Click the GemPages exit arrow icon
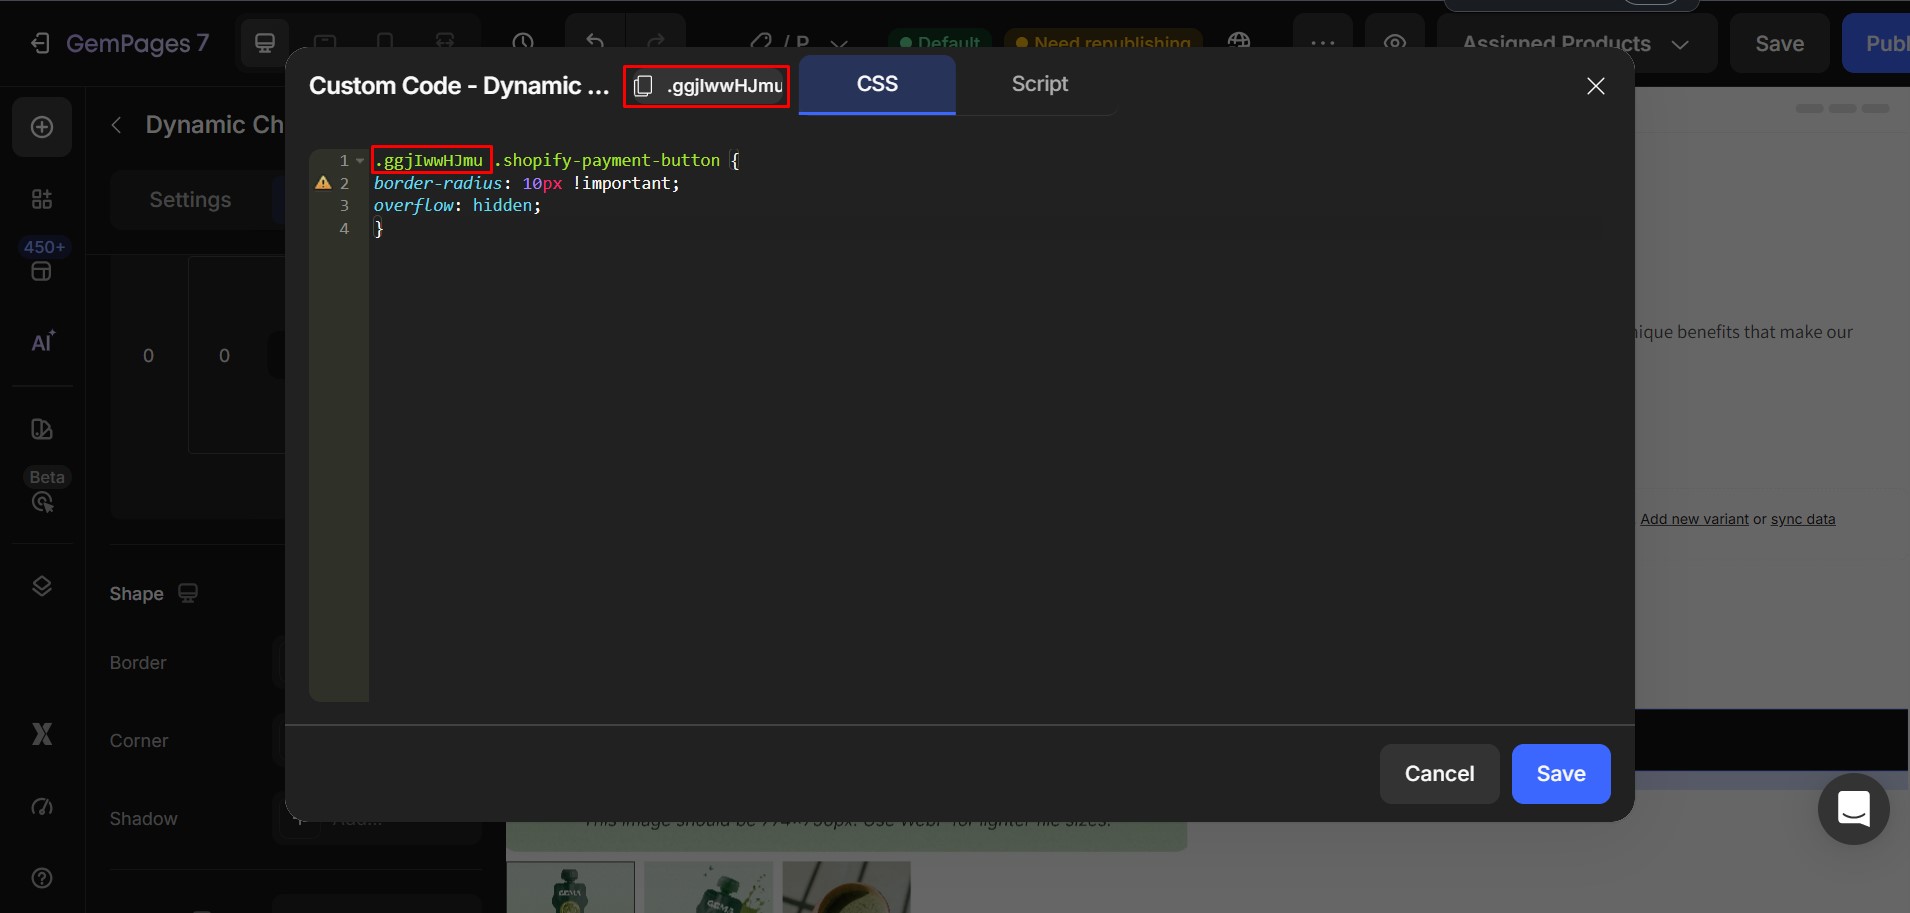Image resolution: width=1910 pixels, height=913 pixels. coord(40,43)
